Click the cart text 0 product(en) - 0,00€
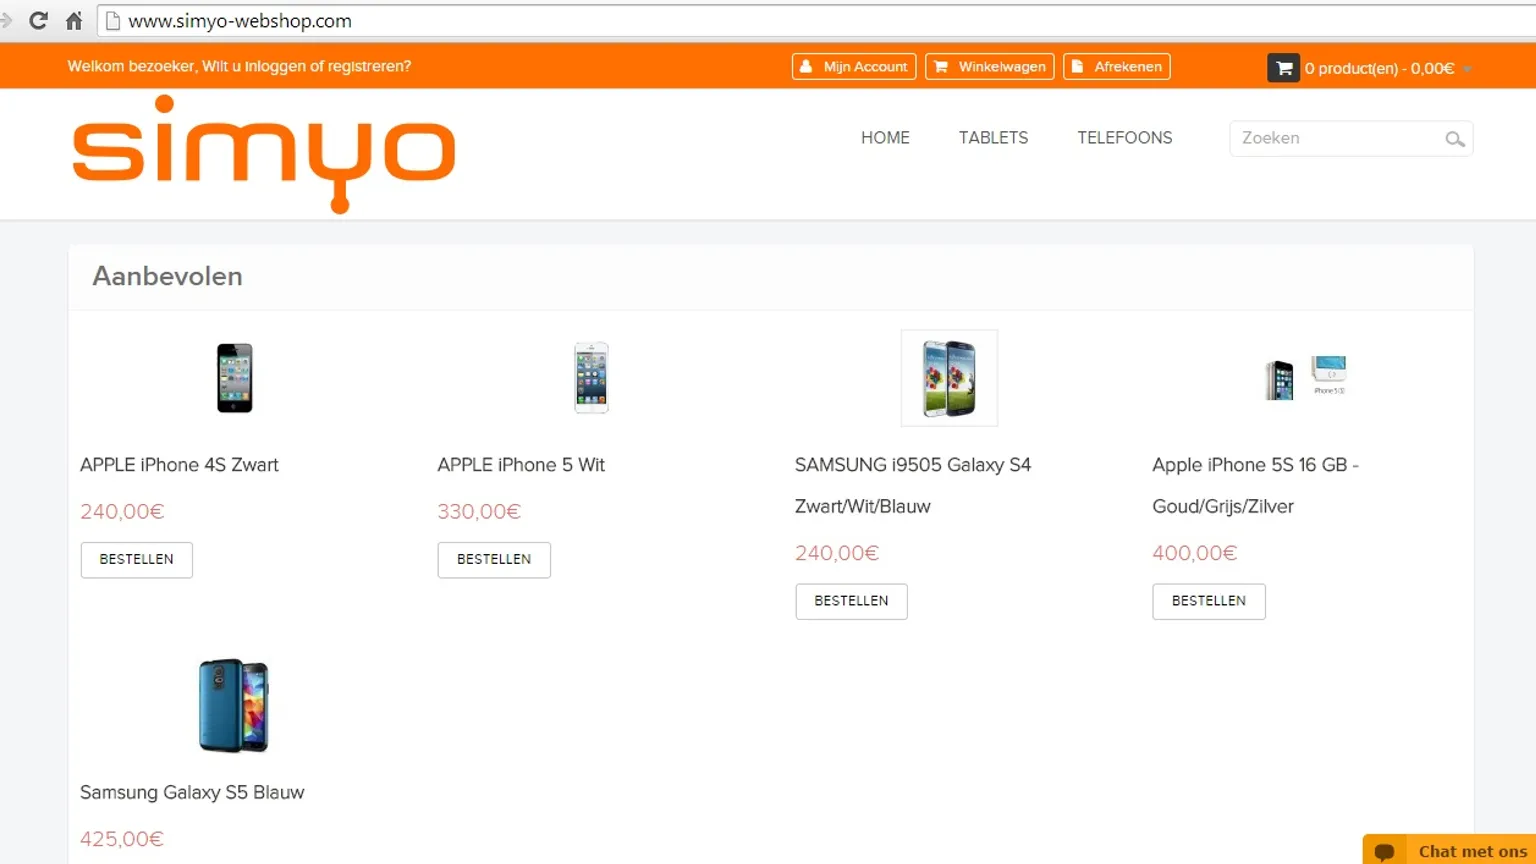Image resolution: width=1536 pixels, height=864 pixels. (x=1379, y=69)
